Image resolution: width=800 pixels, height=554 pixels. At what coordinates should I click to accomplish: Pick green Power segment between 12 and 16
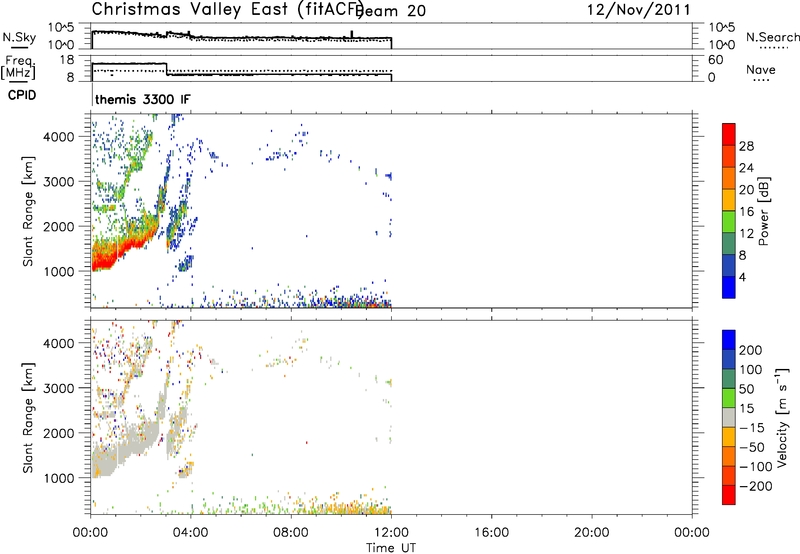(x=729, y=222)
